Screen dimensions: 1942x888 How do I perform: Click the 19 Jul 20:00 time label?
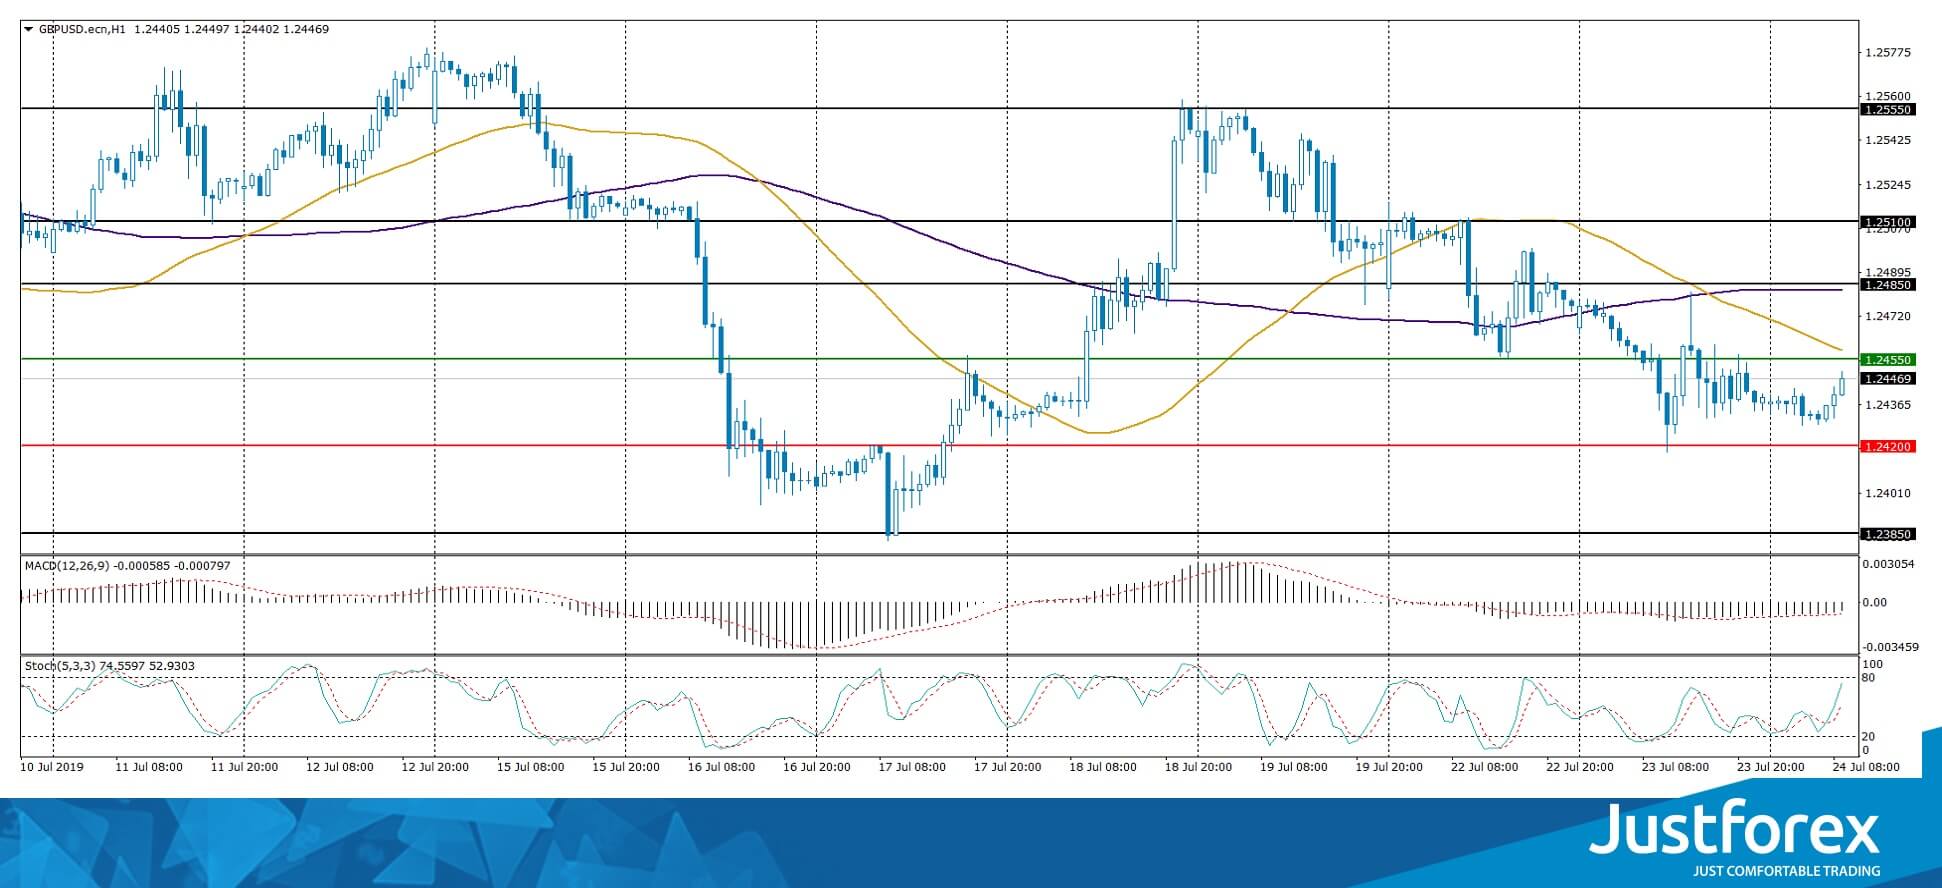tap(1390, 767)
